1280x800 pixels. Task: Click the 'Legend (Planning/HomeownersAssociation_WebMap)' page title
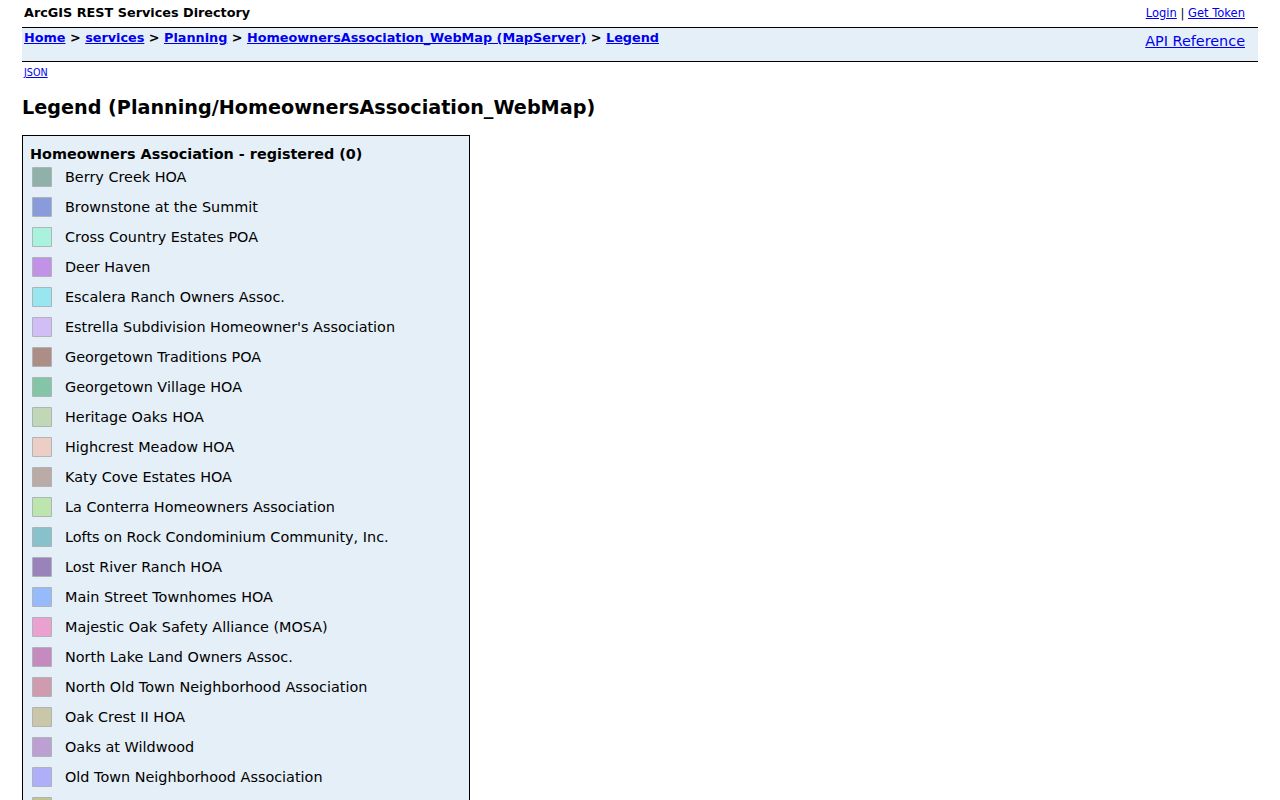308,107
